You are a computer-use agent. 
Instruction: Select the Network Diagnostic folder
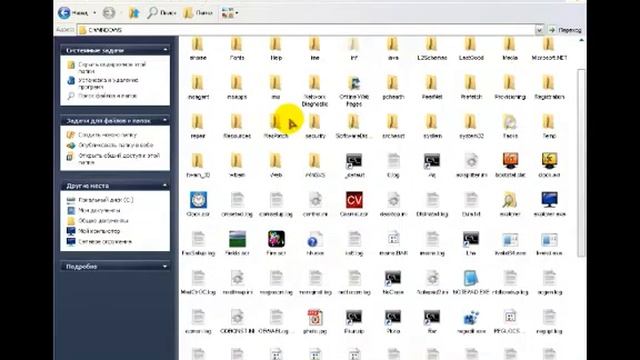(x=315, y=91)
